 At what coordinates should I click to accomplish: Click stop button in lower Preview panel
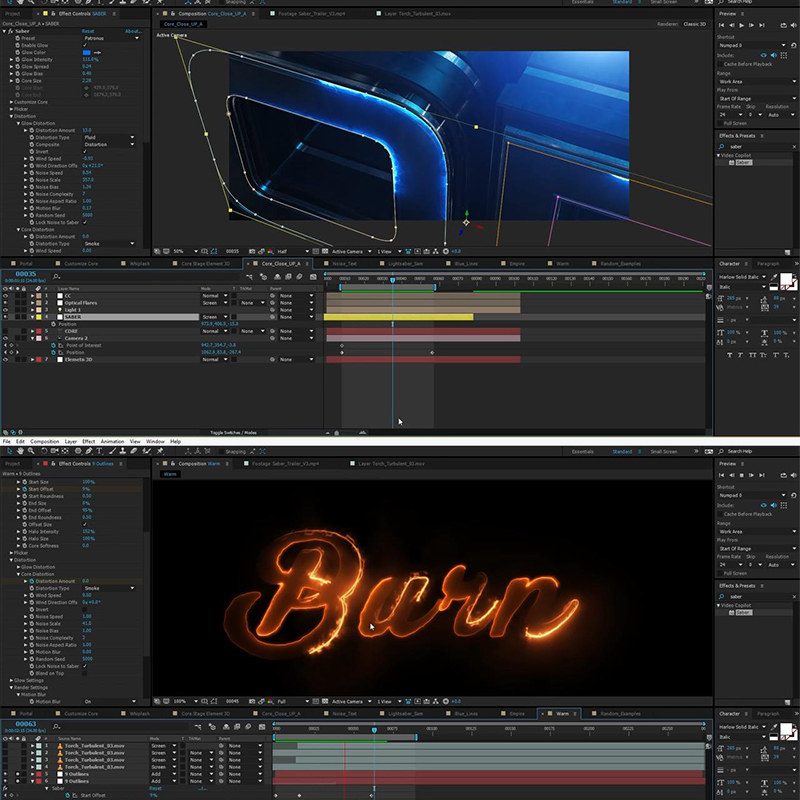click(741, 475)
